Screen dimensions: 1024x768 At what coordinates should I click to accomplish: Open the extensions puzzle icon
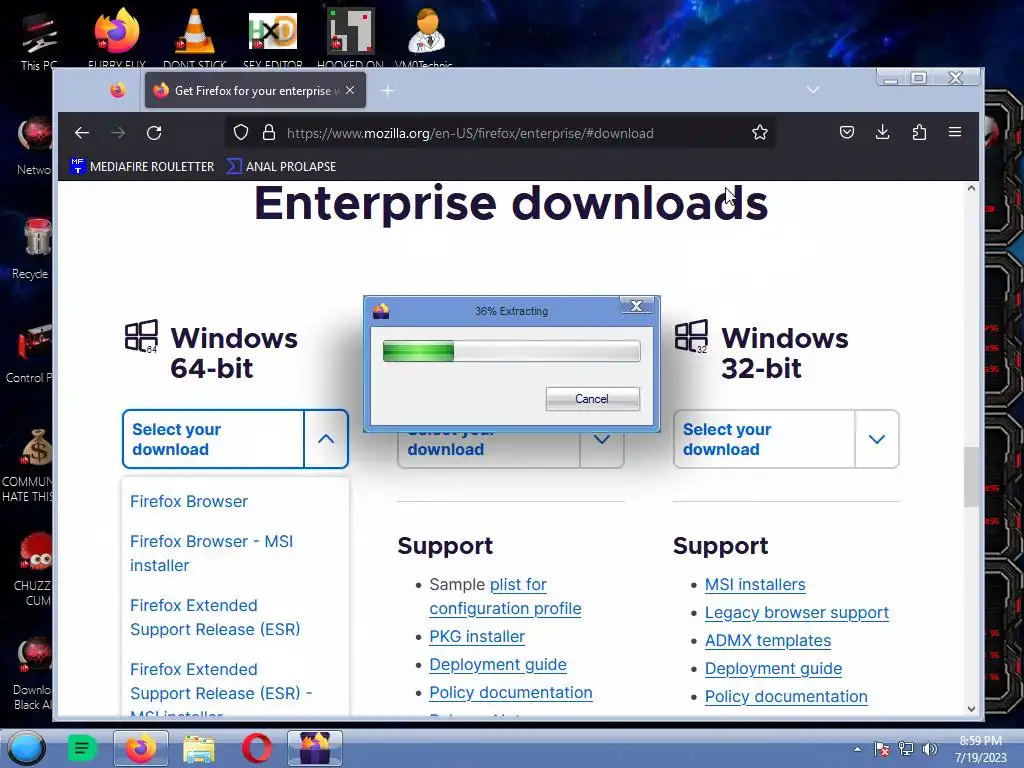919,133
